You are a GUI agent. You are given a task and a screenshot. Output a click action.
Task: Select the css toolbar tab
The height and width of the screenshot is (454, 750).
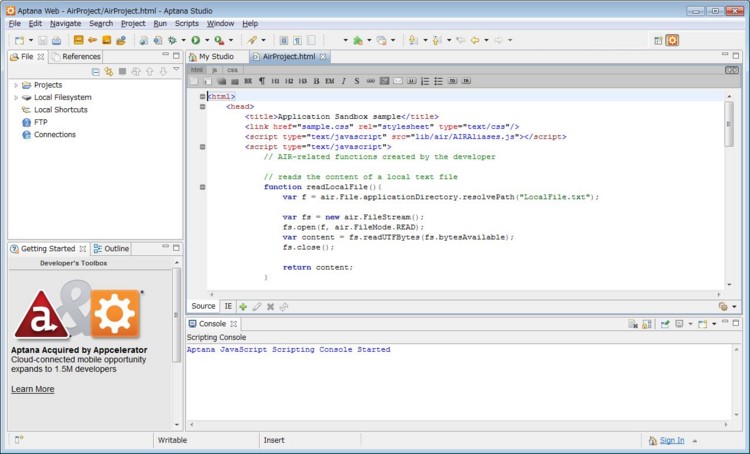[x=232, y=70]
